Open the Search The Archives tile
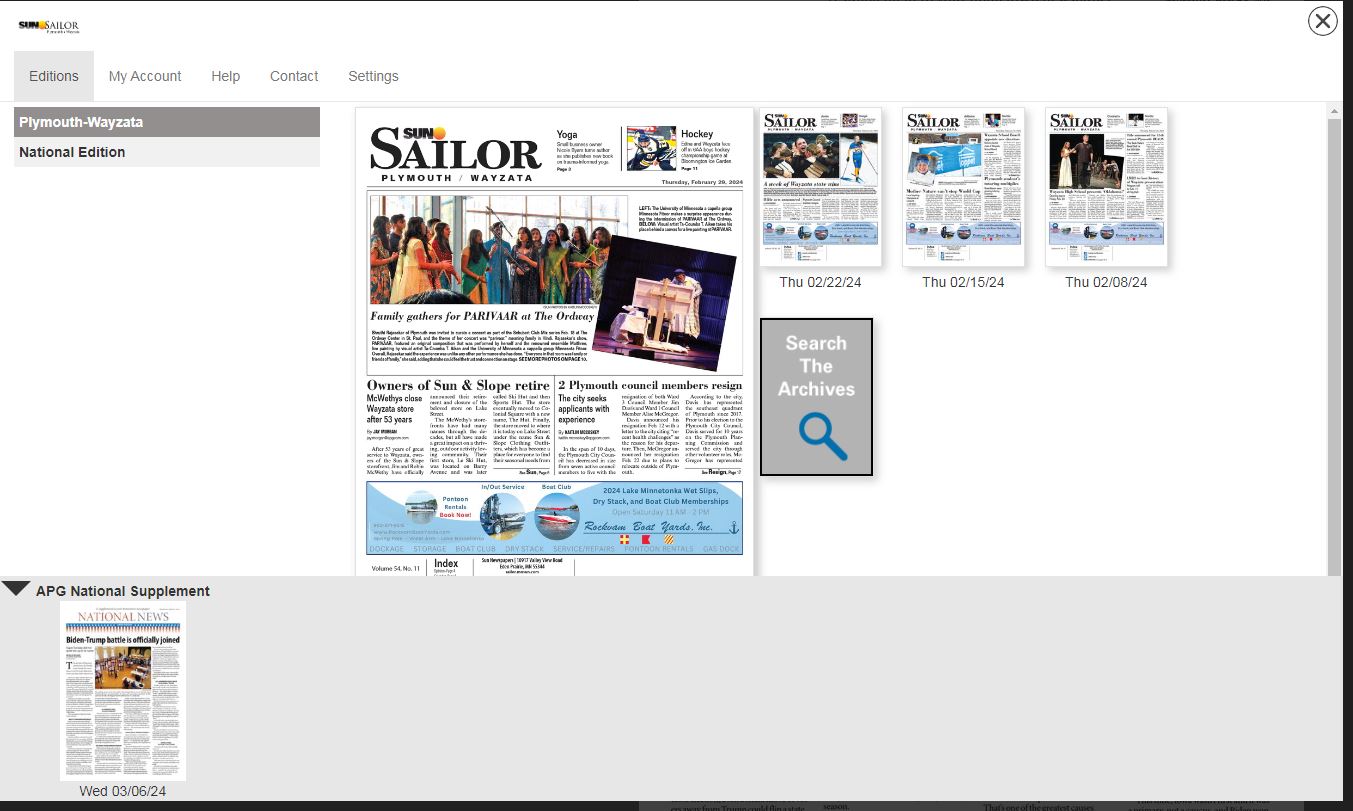Screen dimensions: 1353x811 pyautogui.click(x=816, y=397)
